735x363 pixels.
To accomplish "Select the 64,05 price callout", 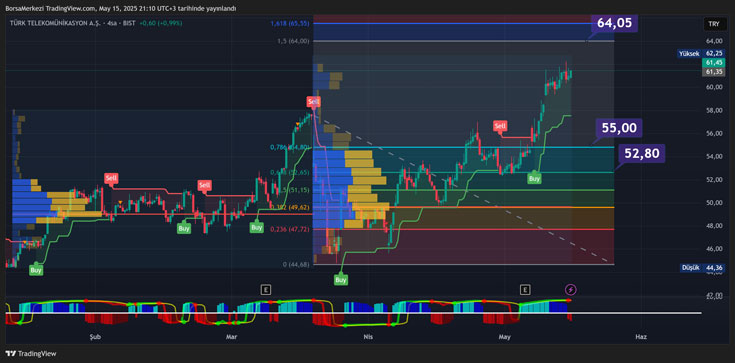I will (x=615, y=23).
